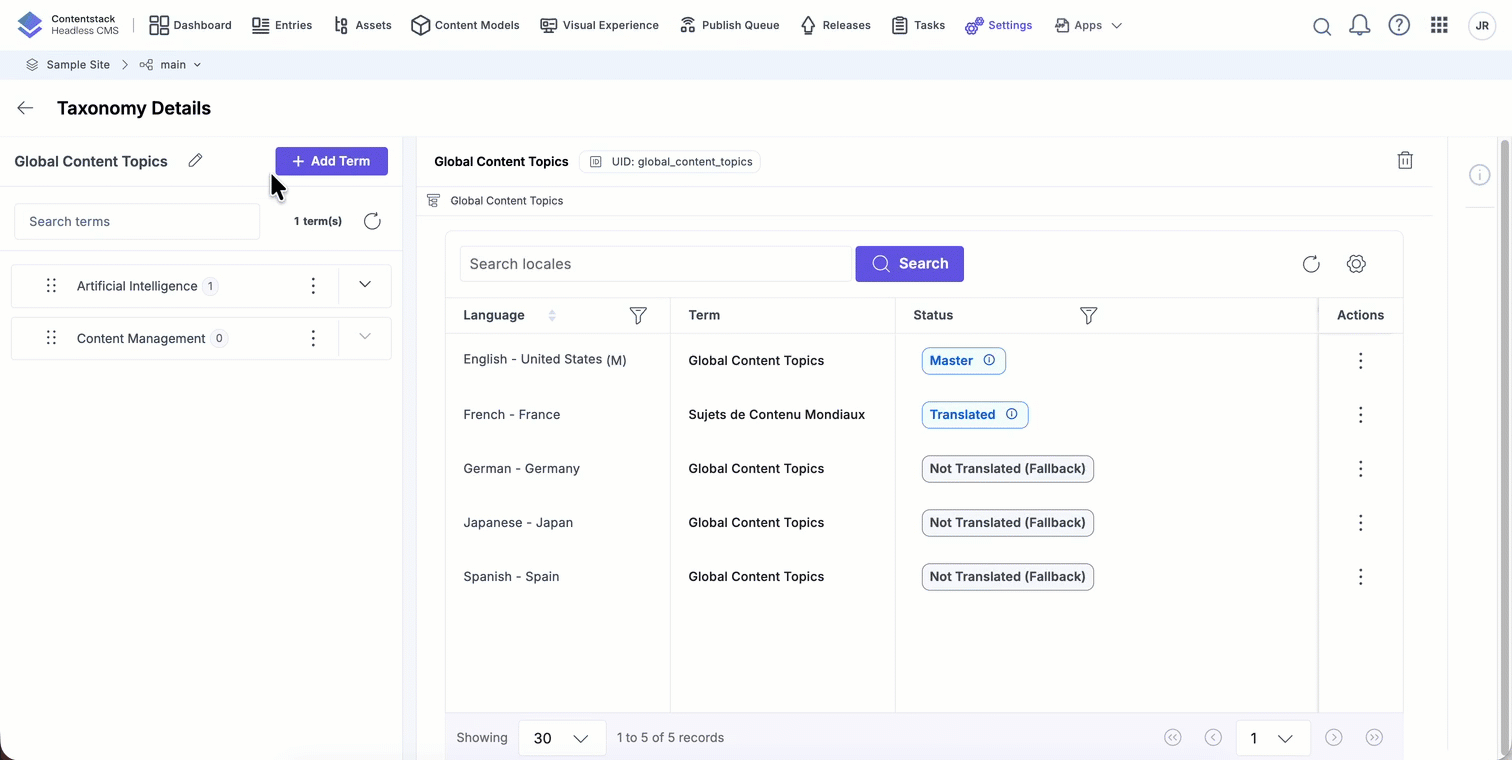Screen dimensions: 1512x760
Task: Click the Add Term button
Action: tap(331, 161)
